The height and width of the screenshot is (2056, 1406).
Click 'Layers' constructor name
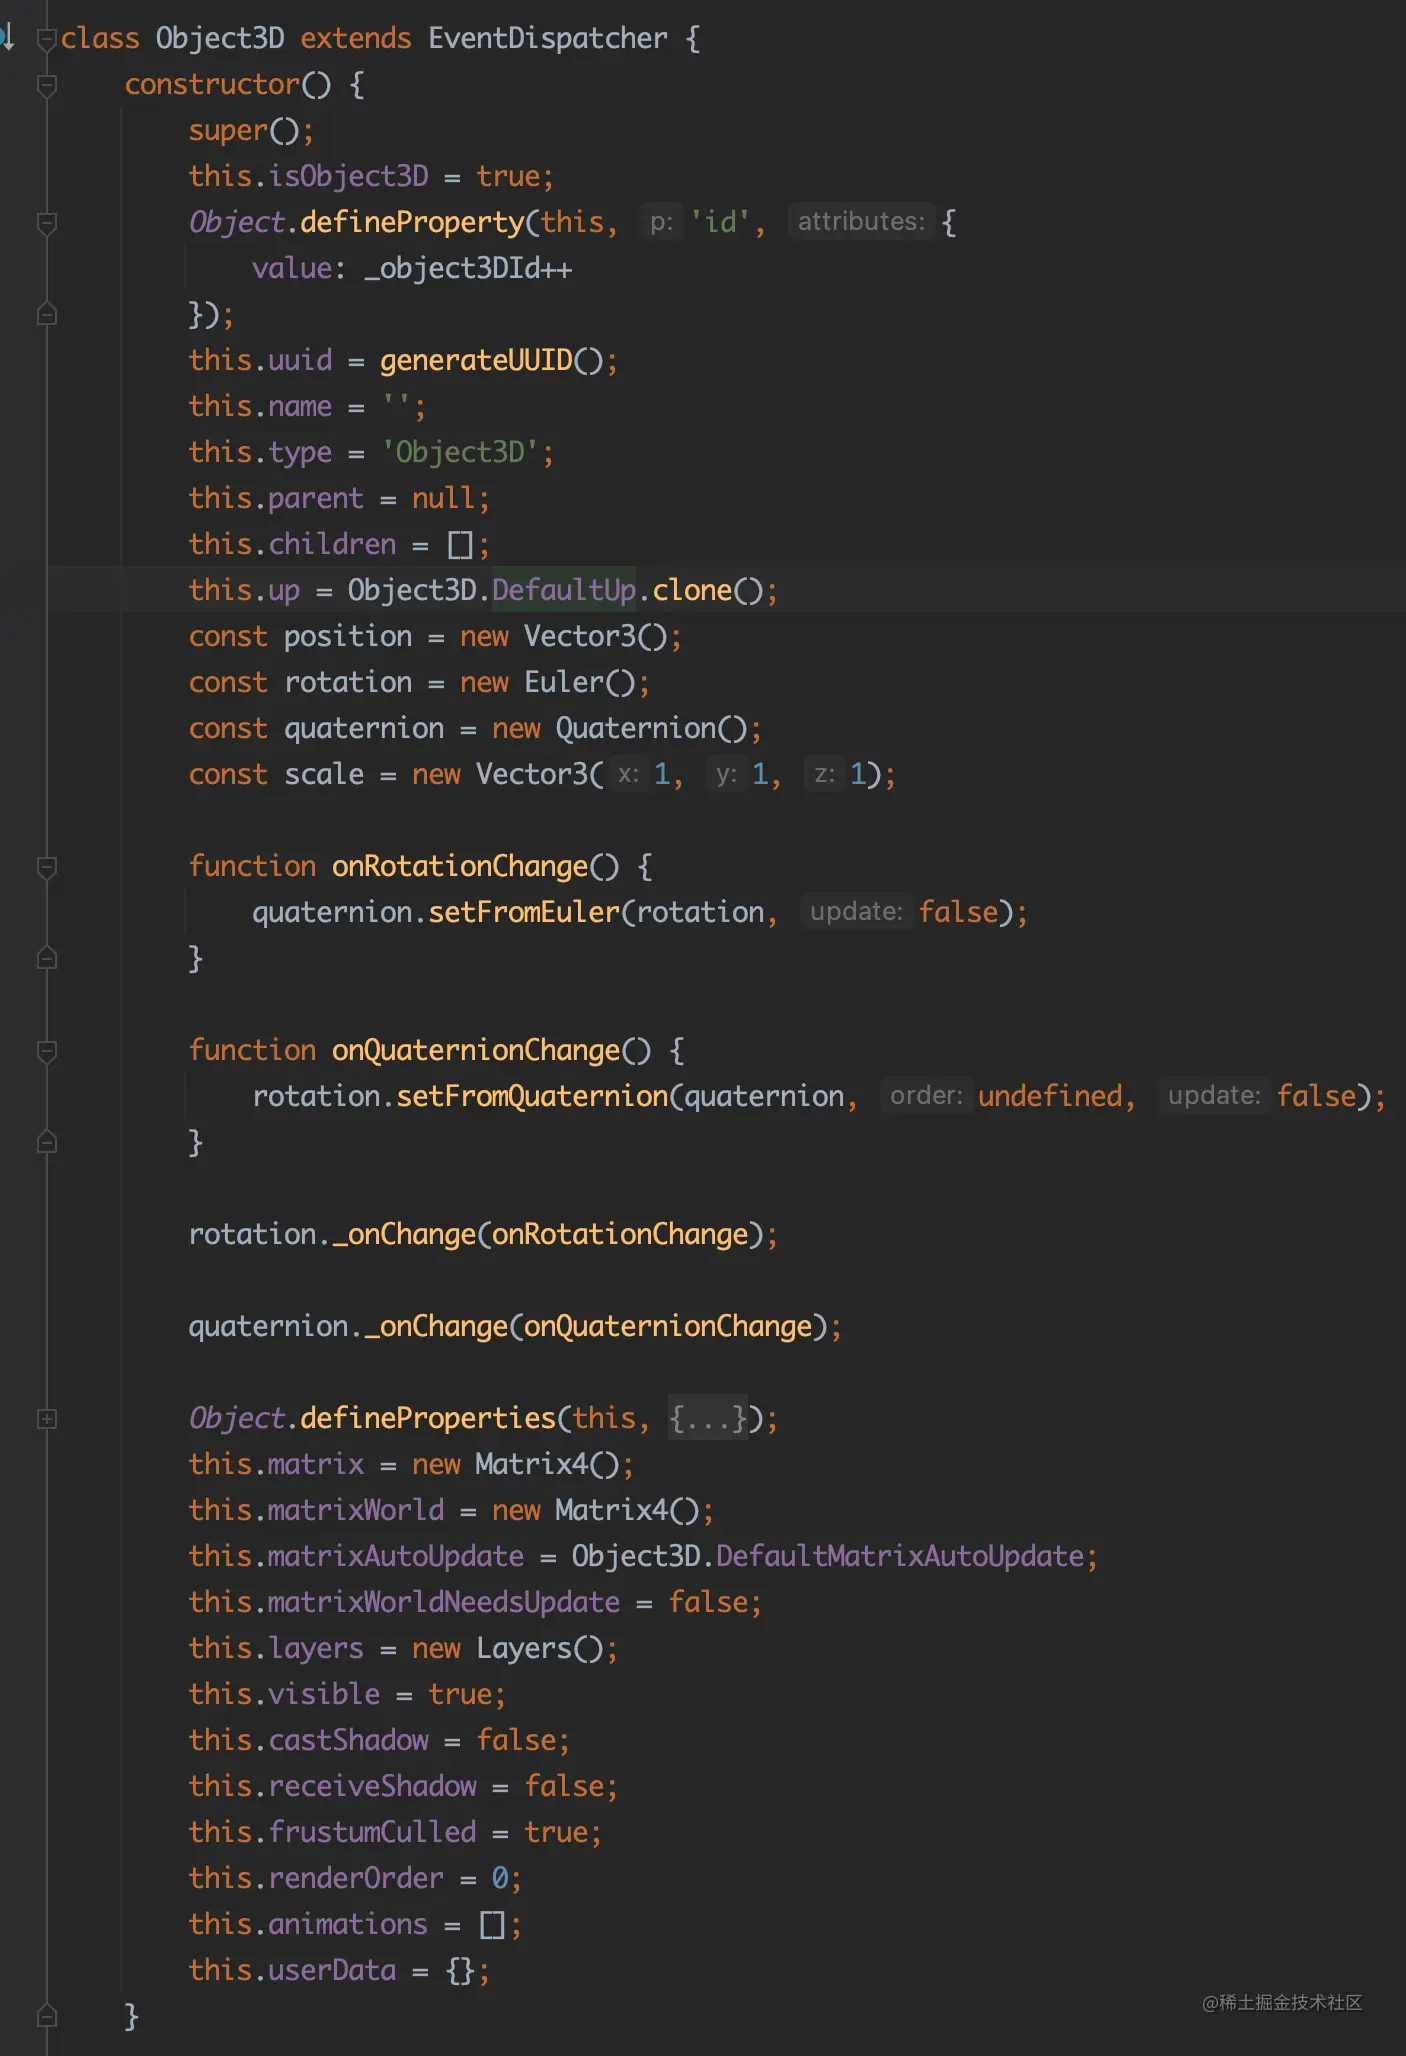(x=524, y=1648)
